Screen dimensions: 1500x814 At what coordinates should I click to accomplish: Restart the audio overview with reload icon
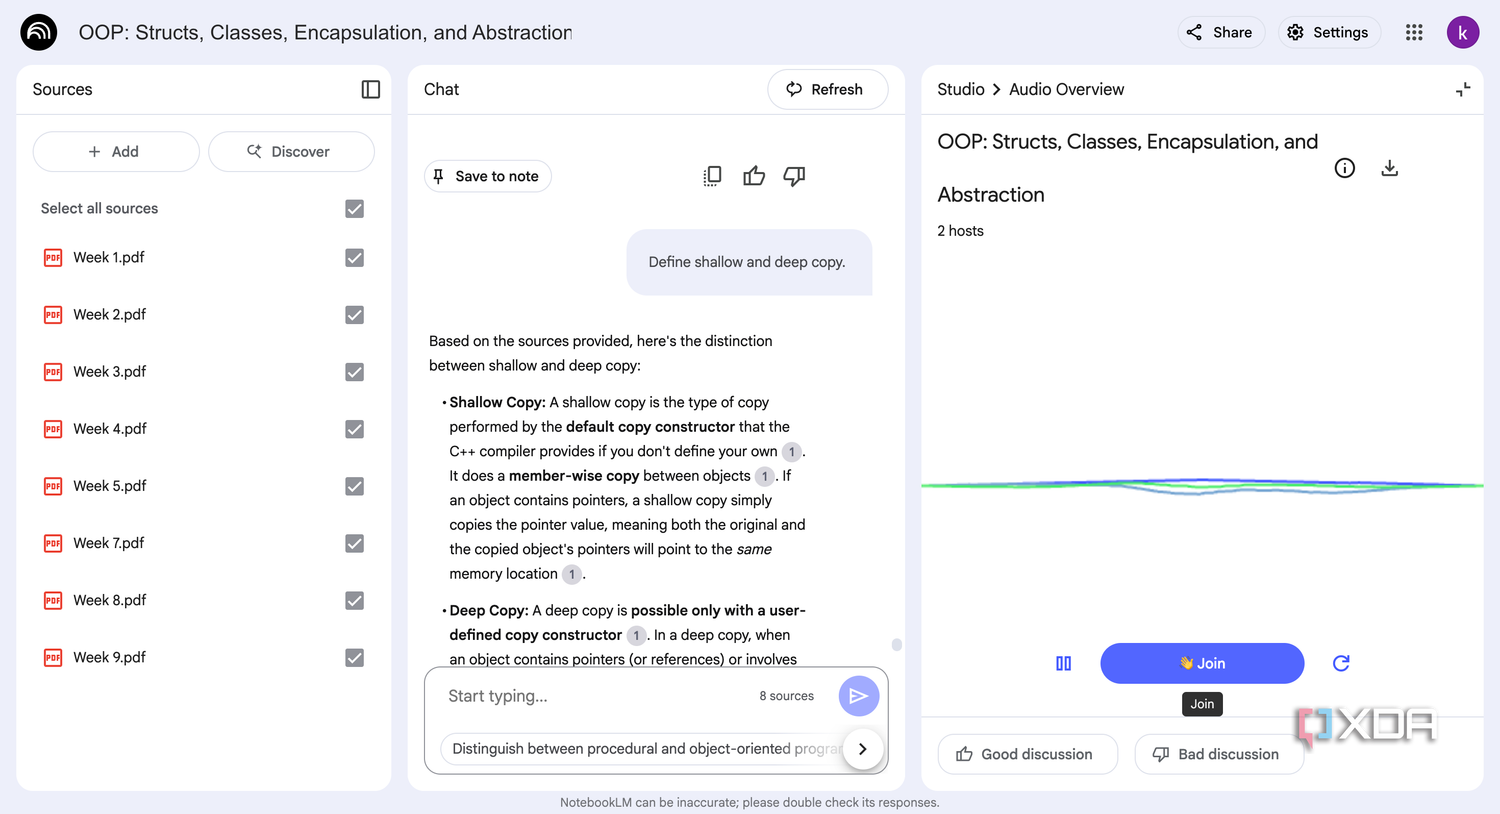click(x=1341, y=663)
